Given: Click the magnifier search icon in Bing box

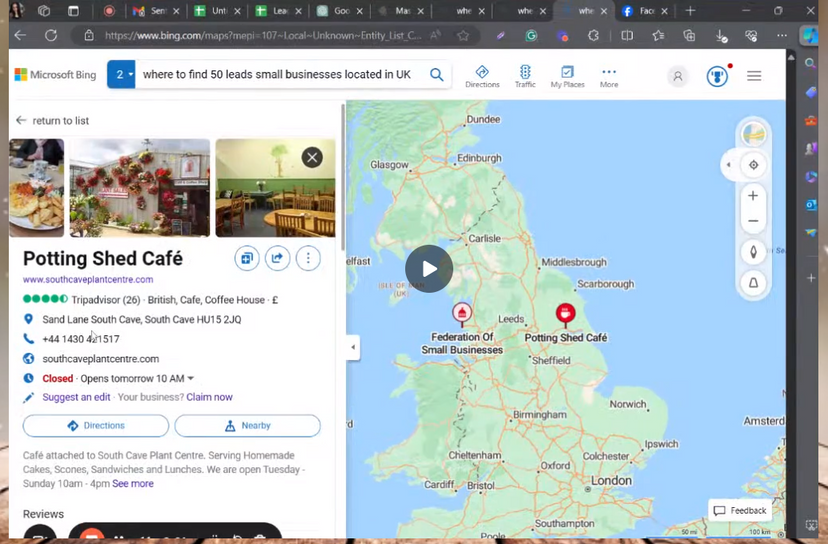Looking at the screenshot, I should [436, 74].
